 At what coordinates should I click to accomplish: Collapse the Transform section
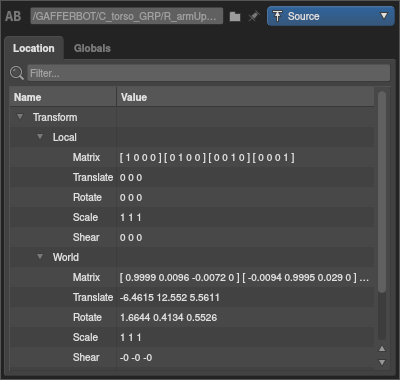[x=20, y=117]
